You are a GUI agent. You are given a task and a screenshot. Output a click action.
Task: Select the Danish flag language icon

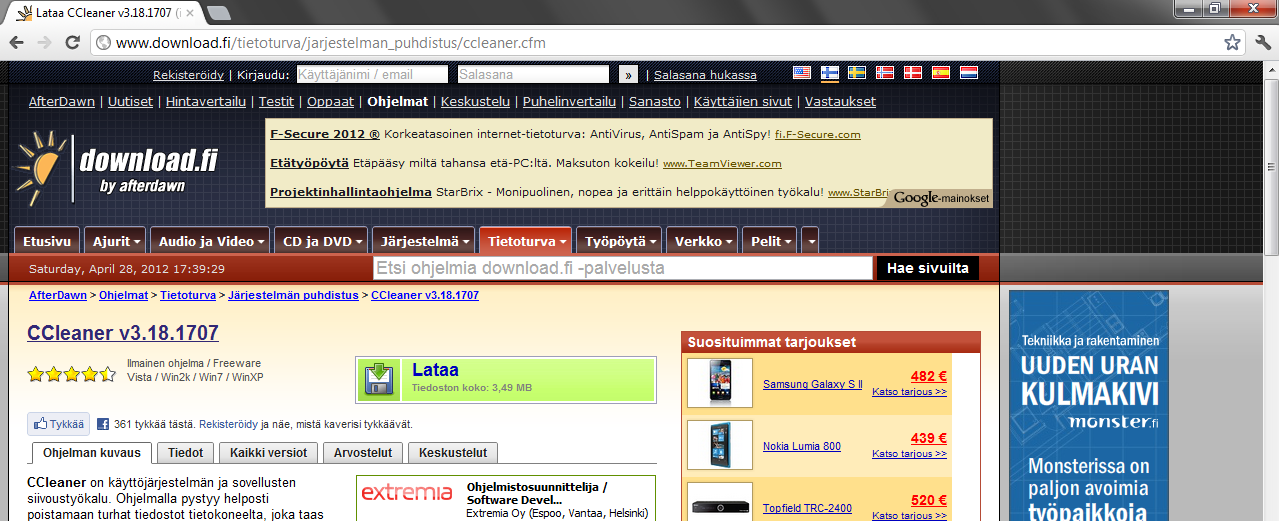[x=913, y=73]
